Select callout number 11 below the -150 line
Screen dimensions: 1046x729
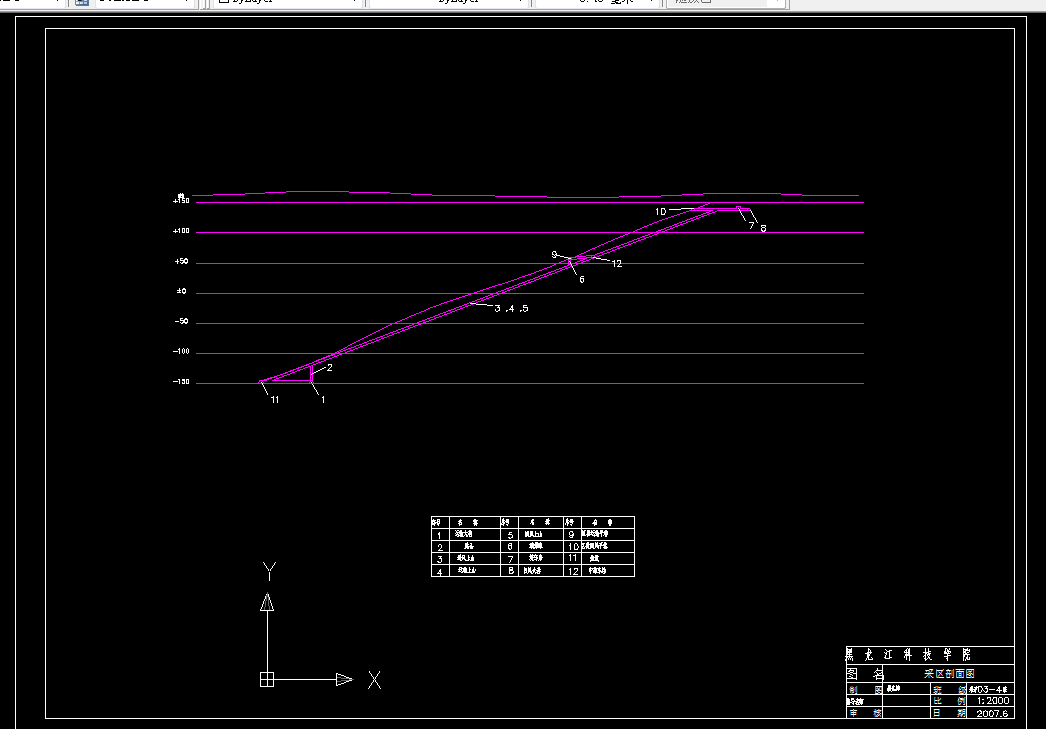click(x=275, y=400)
